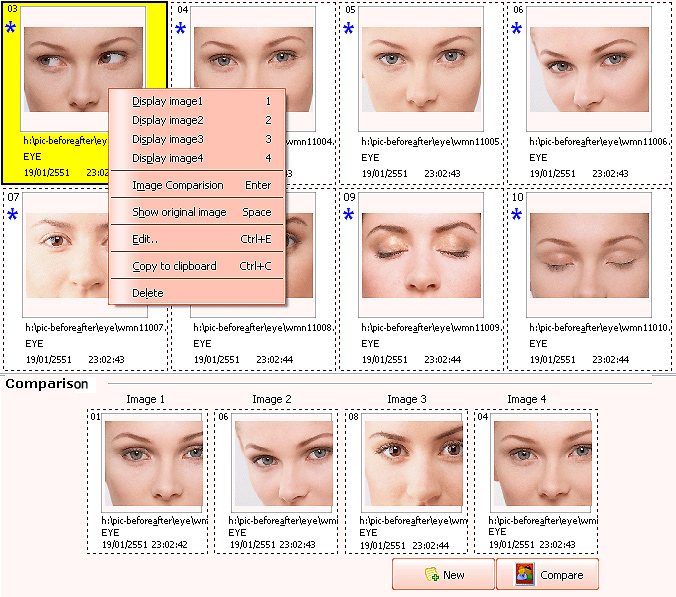Select thumbnail 03 with yellow highlight
Screen dimensions: 676x597
[x=83, y=69]
